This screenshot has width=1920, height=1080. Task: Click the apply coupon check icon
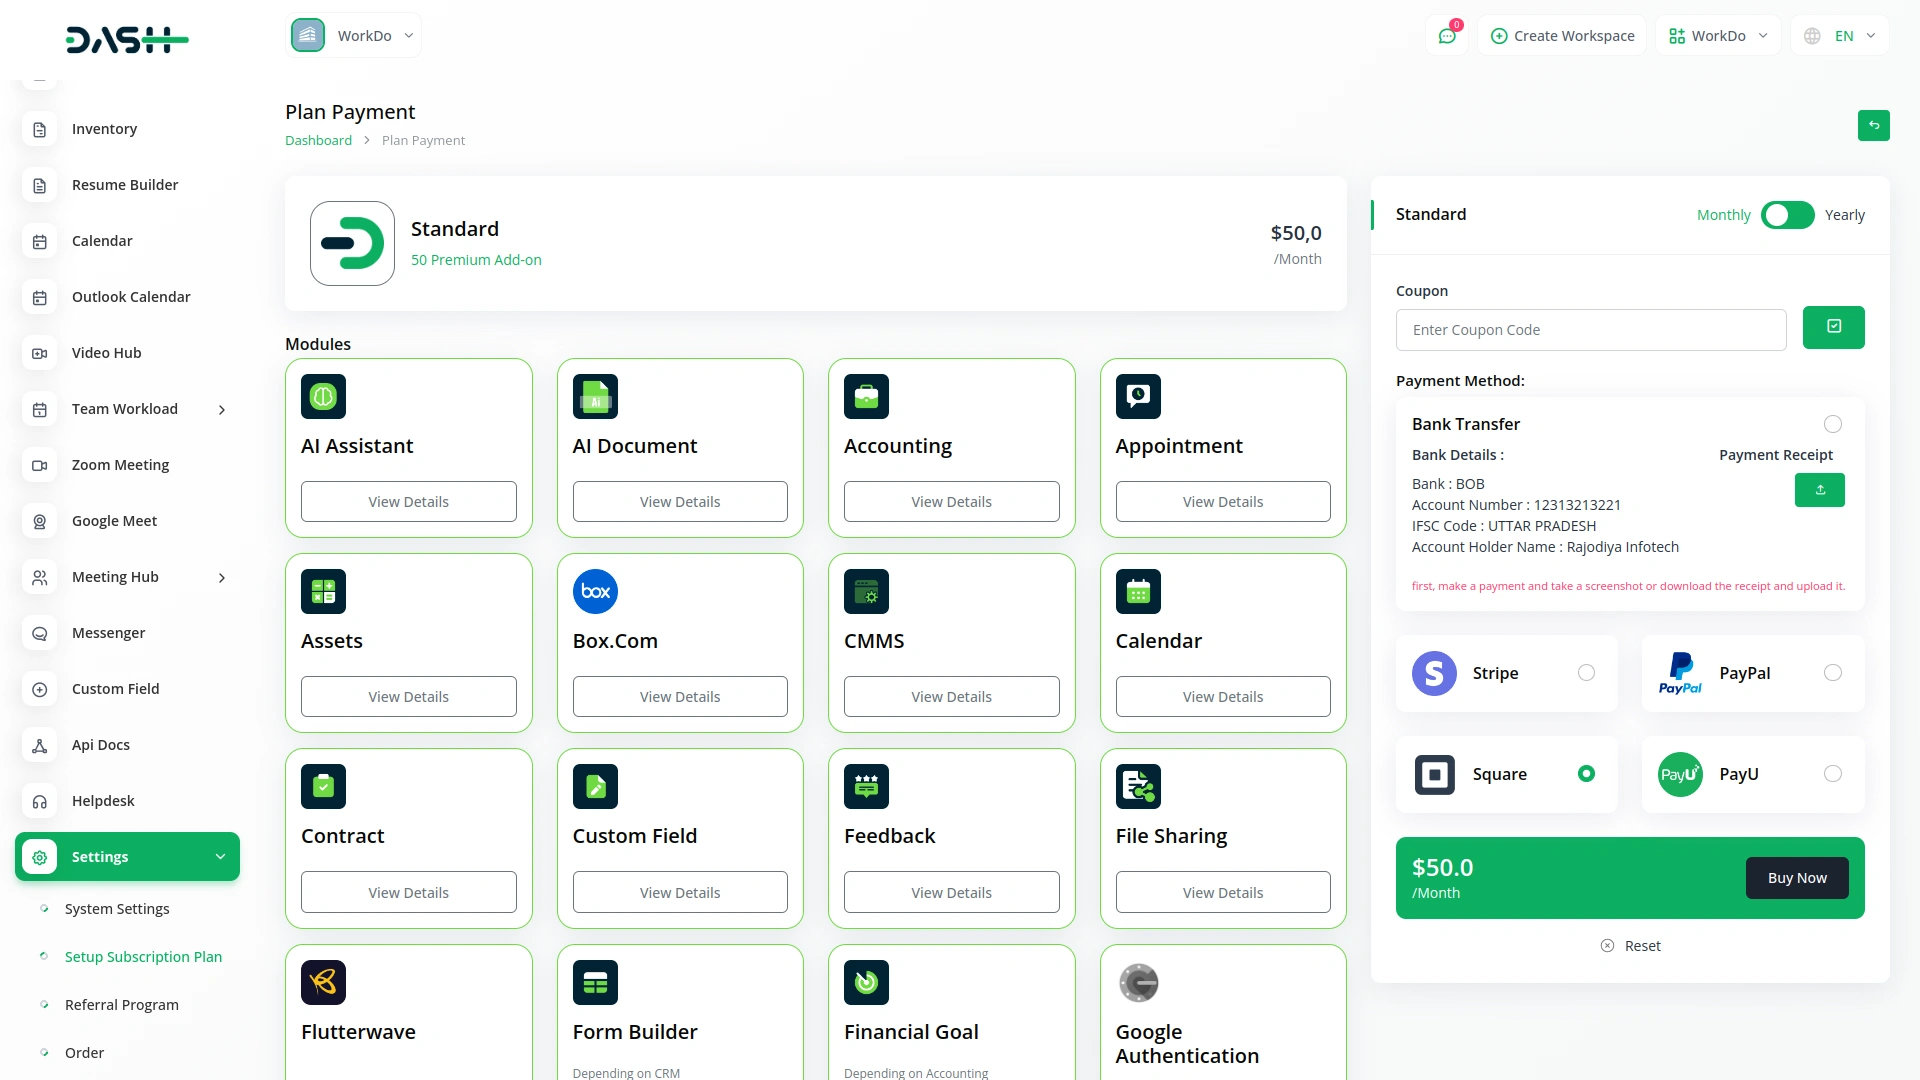tap(1833, 327)
